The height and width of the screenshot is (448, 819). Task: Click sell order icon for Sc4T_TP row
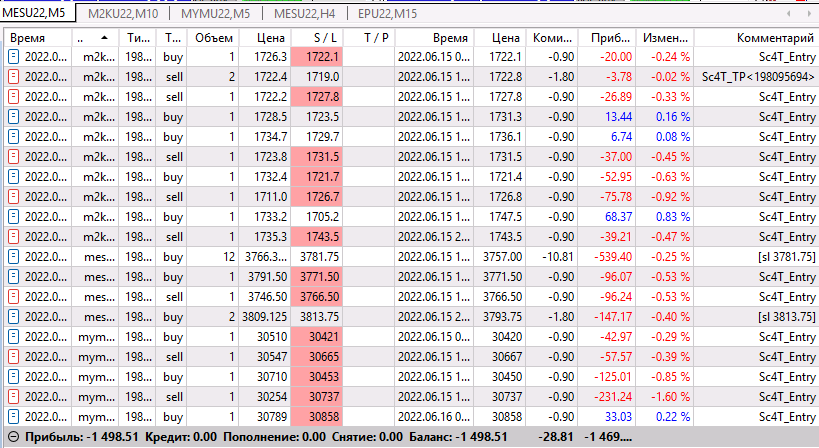[x=14, y=77]
